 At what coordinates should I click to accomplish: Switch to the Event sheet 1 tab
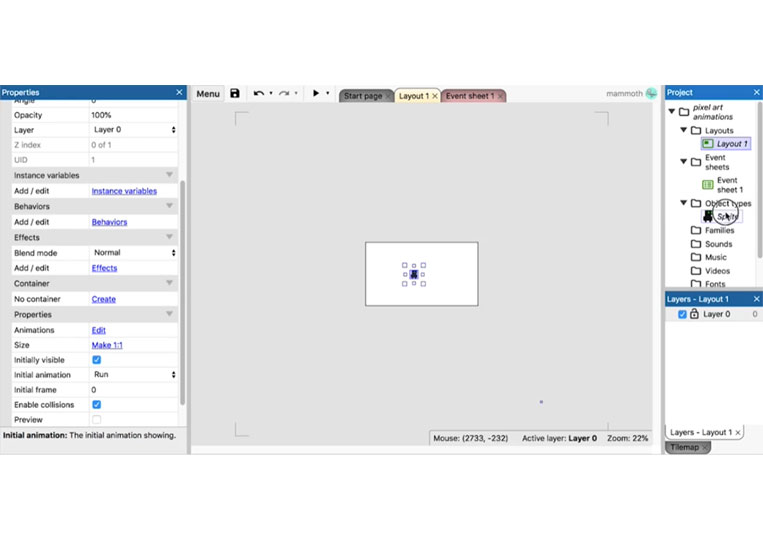(x=470, y=96)
